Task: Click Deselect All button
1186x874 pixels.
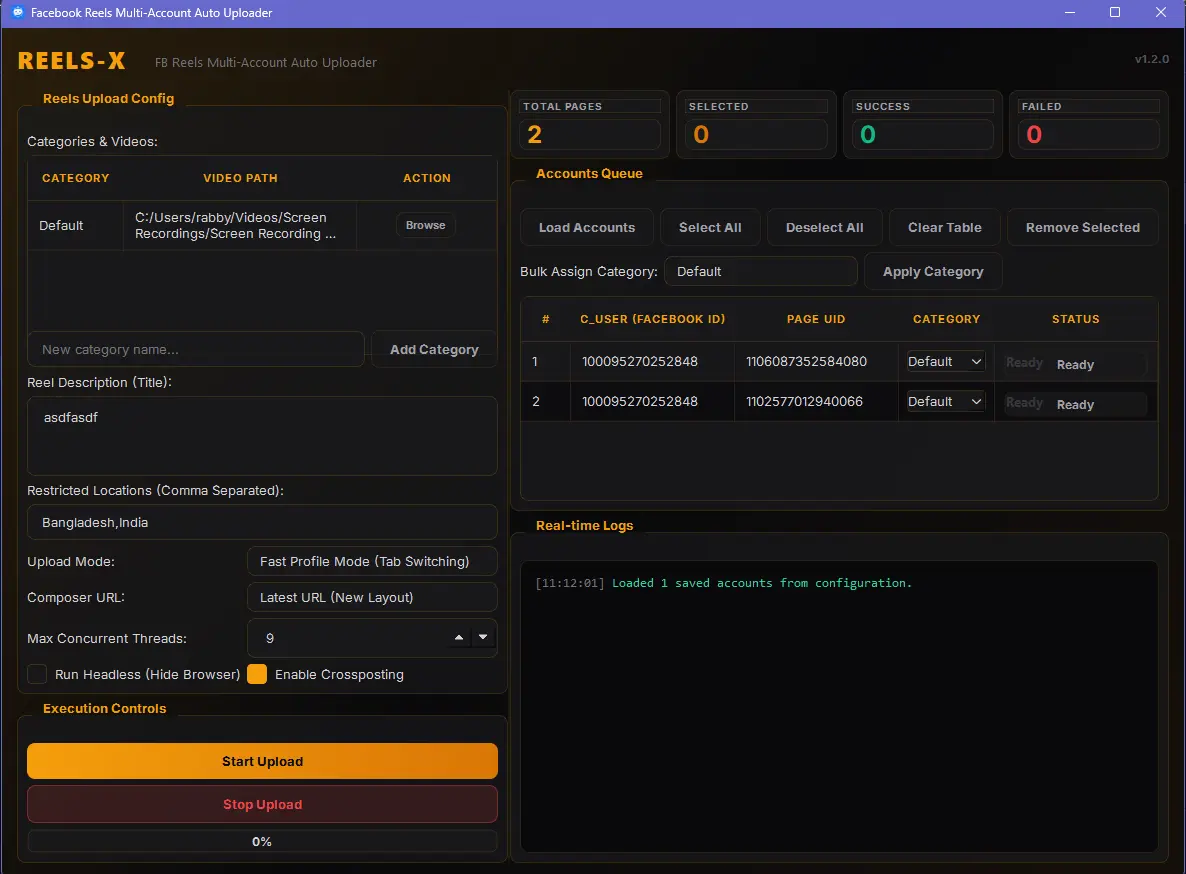Action: pyautogui.click(x=824, y=228)
